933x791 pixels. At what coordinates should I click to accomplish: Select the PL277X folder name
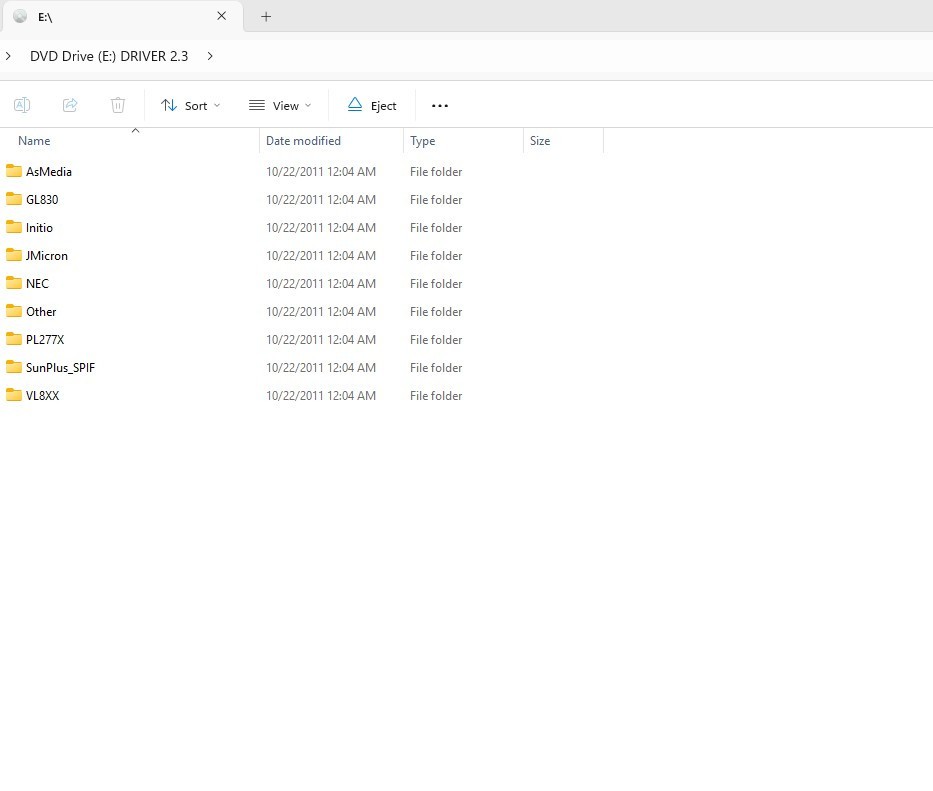coord(45,339)
